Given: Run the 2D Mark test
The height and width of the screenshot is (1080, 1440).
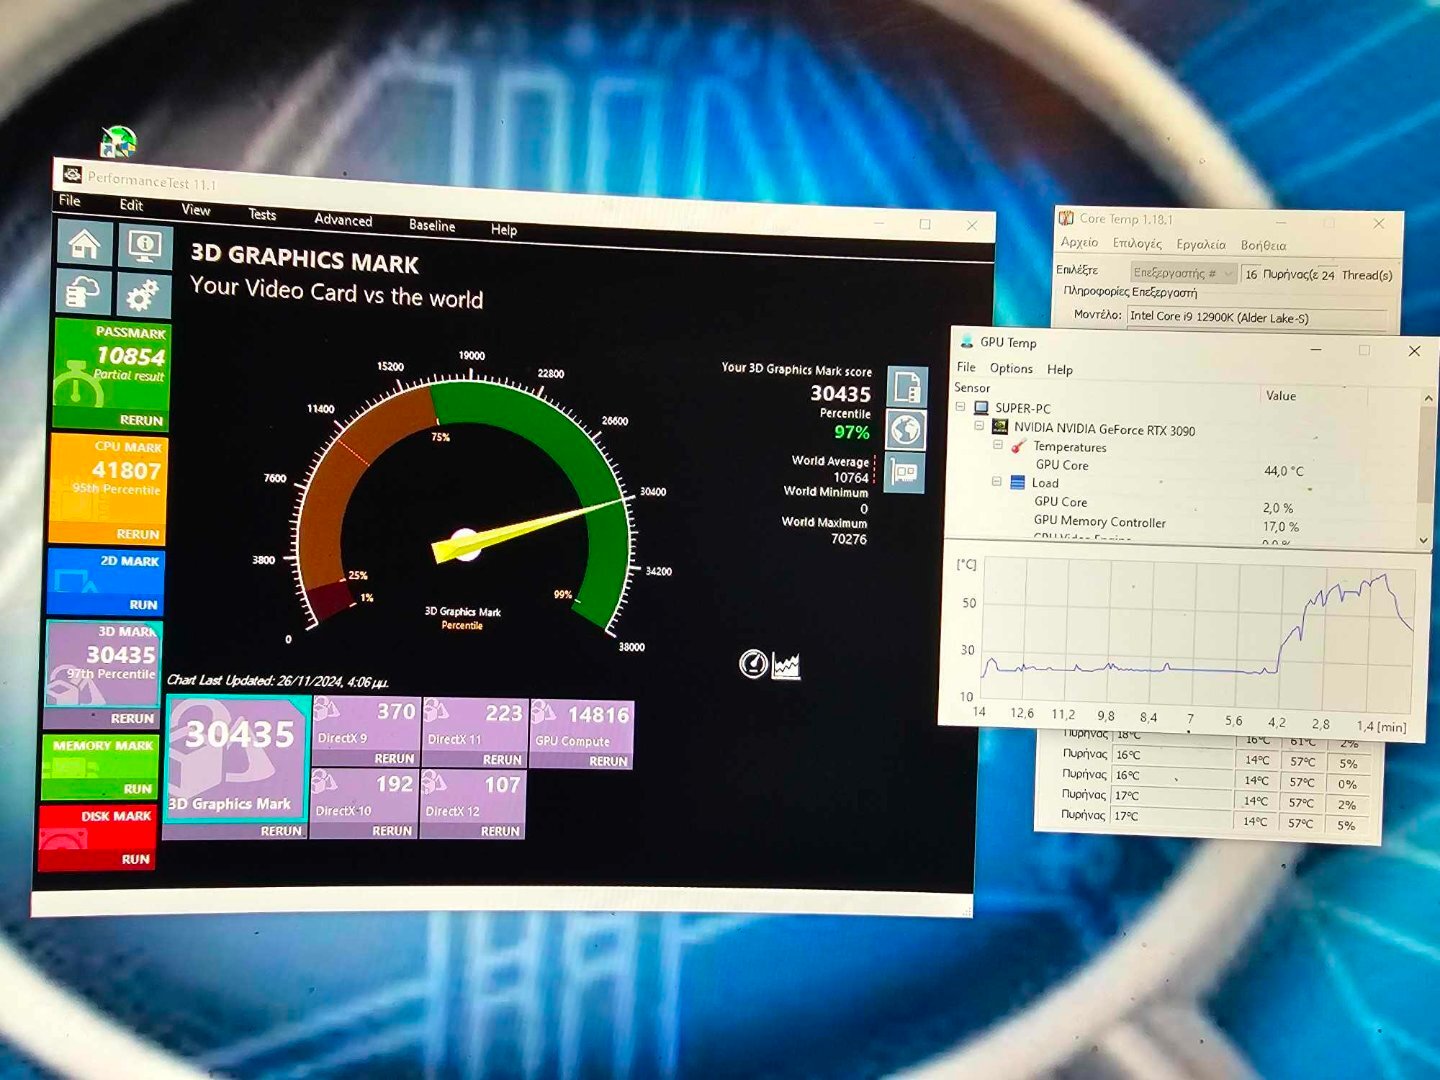Looking at the screenshot, I should [x=143, y=604].
